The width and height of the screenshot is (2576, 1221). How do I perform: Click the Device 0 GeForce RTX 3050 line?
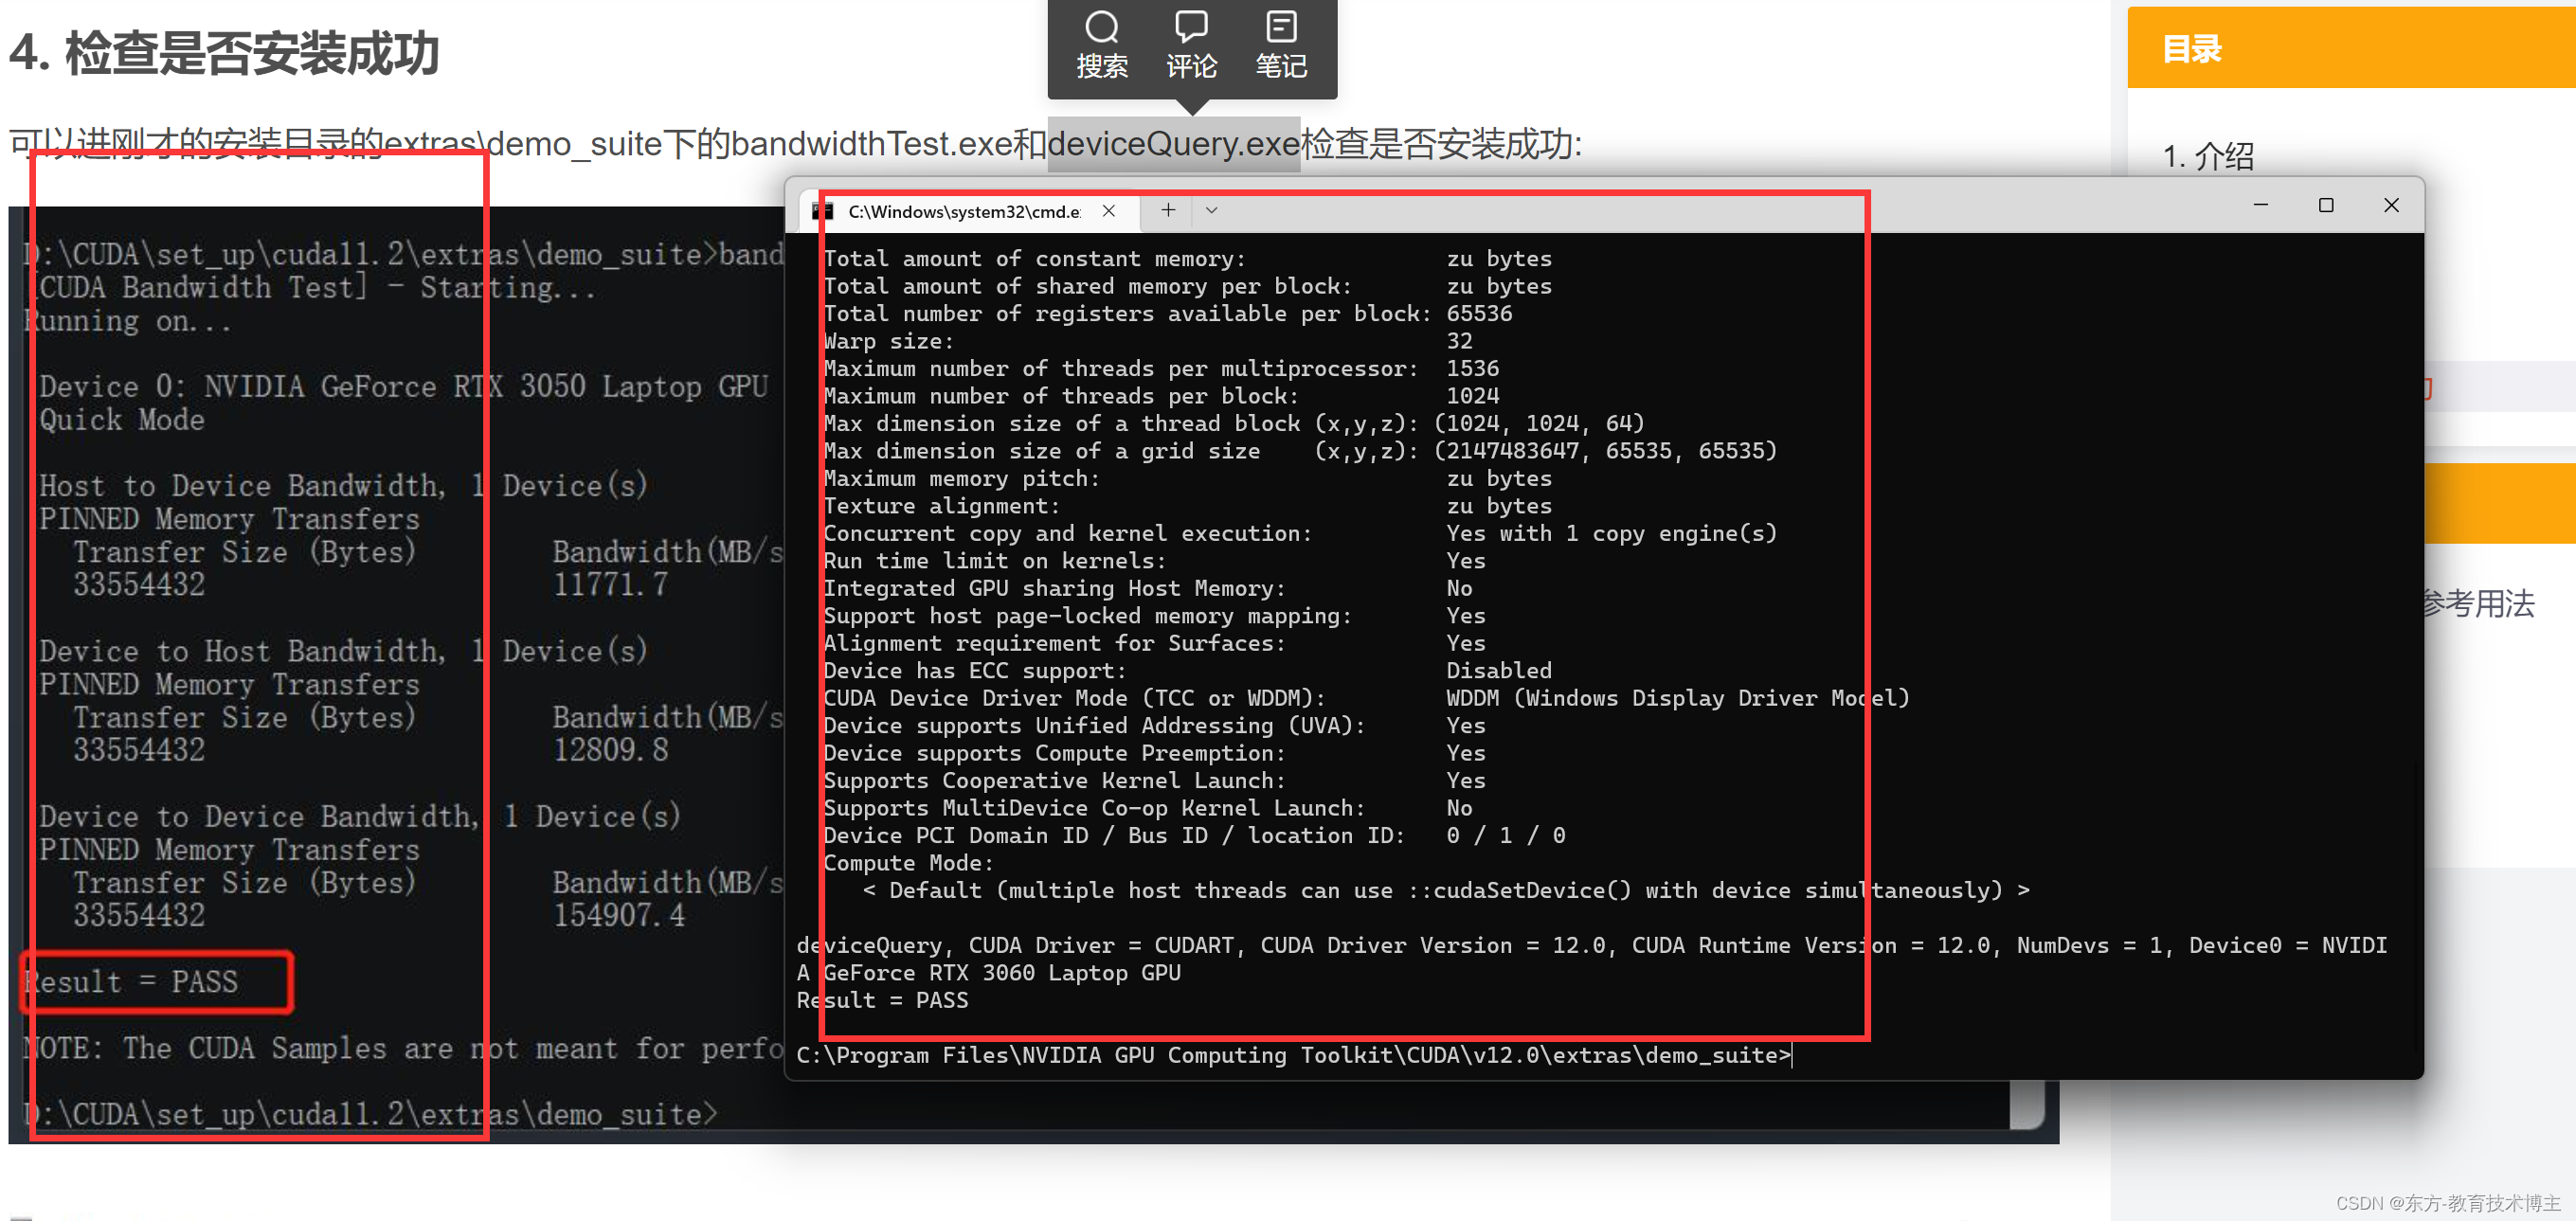[x=404, y=386]
